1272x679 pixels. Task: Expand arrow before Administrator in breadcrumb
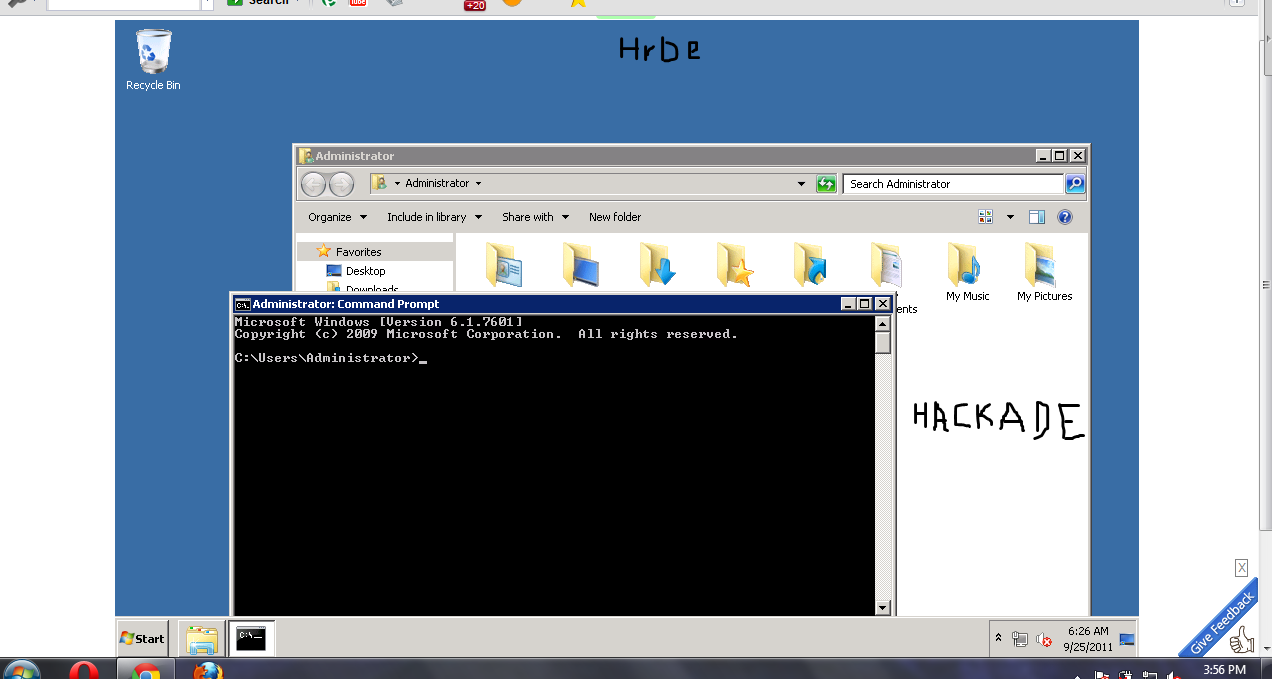pos(397,184)
